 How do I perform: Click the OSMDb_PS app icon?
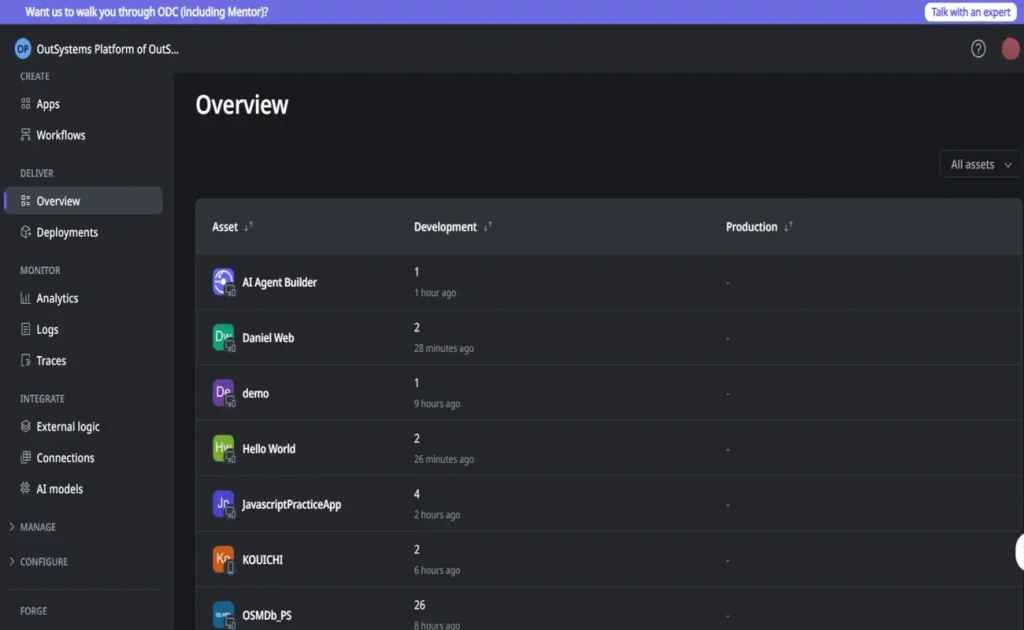click(x=223, y=615)
